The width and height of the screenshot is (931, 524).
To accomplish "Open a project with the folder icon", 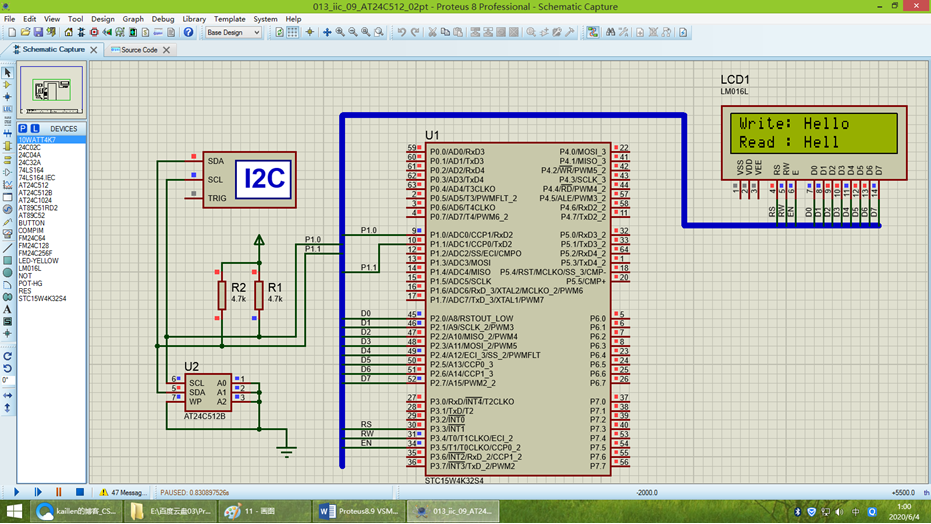I will pos(25,33).
